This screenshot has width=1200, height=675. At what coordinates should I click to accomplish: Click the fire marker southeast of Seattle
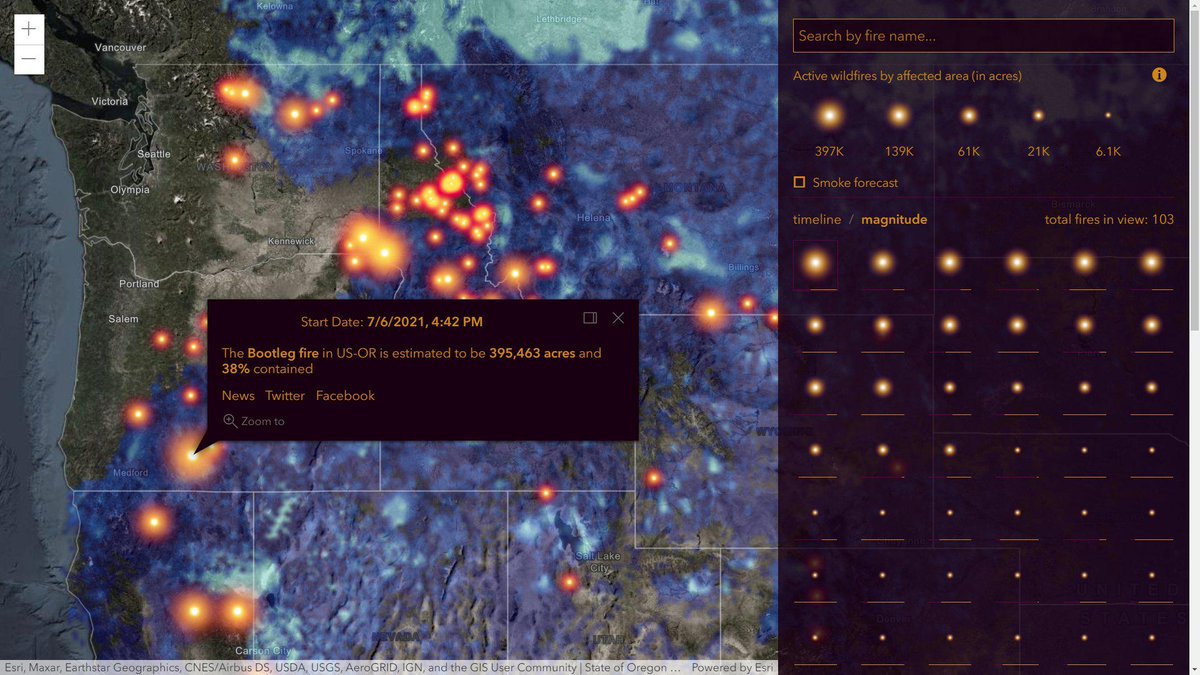[234, 159]
